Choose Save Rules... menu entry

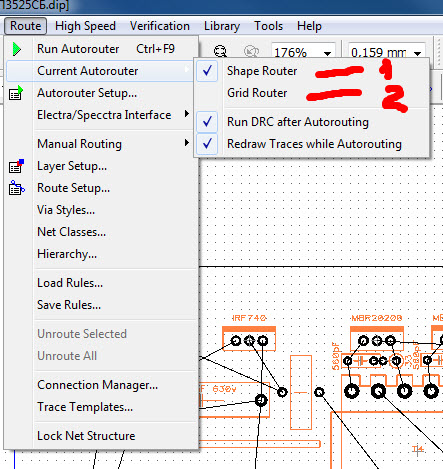pos(100,305)
